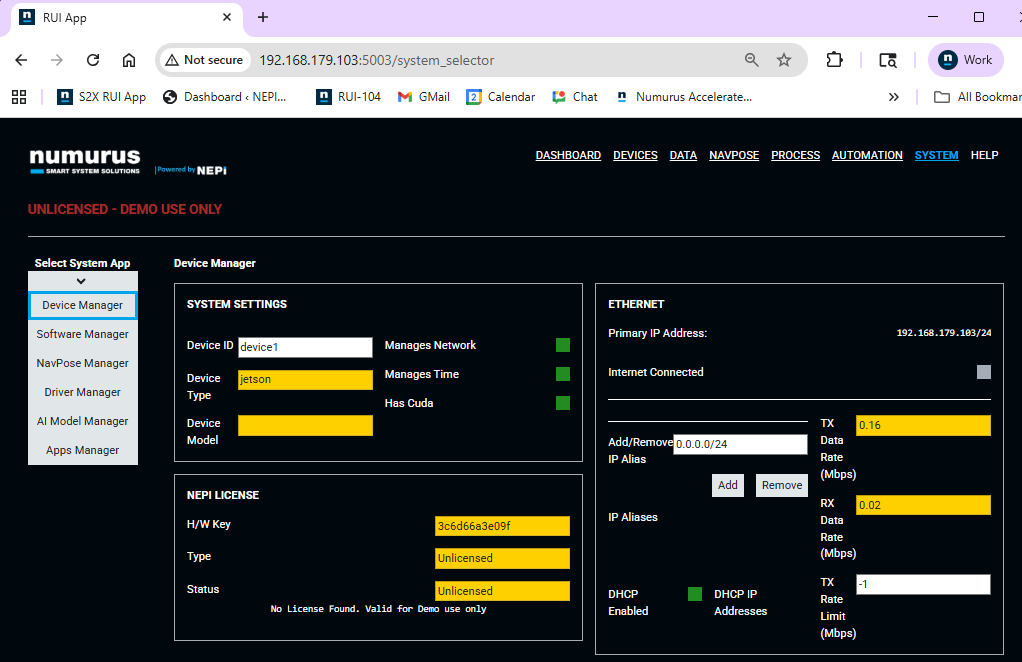Open the apps grid icon in bookmarks bar
Image resolution: width=1022 pixels, height=662 pixels.
click(18, 97)
